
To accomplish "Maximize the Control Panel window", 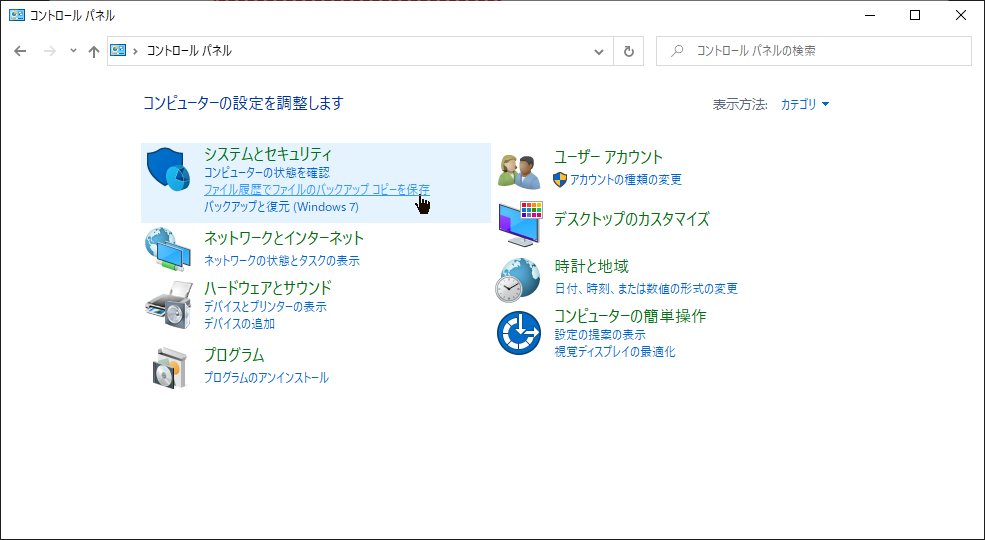I will click(915, 16).
